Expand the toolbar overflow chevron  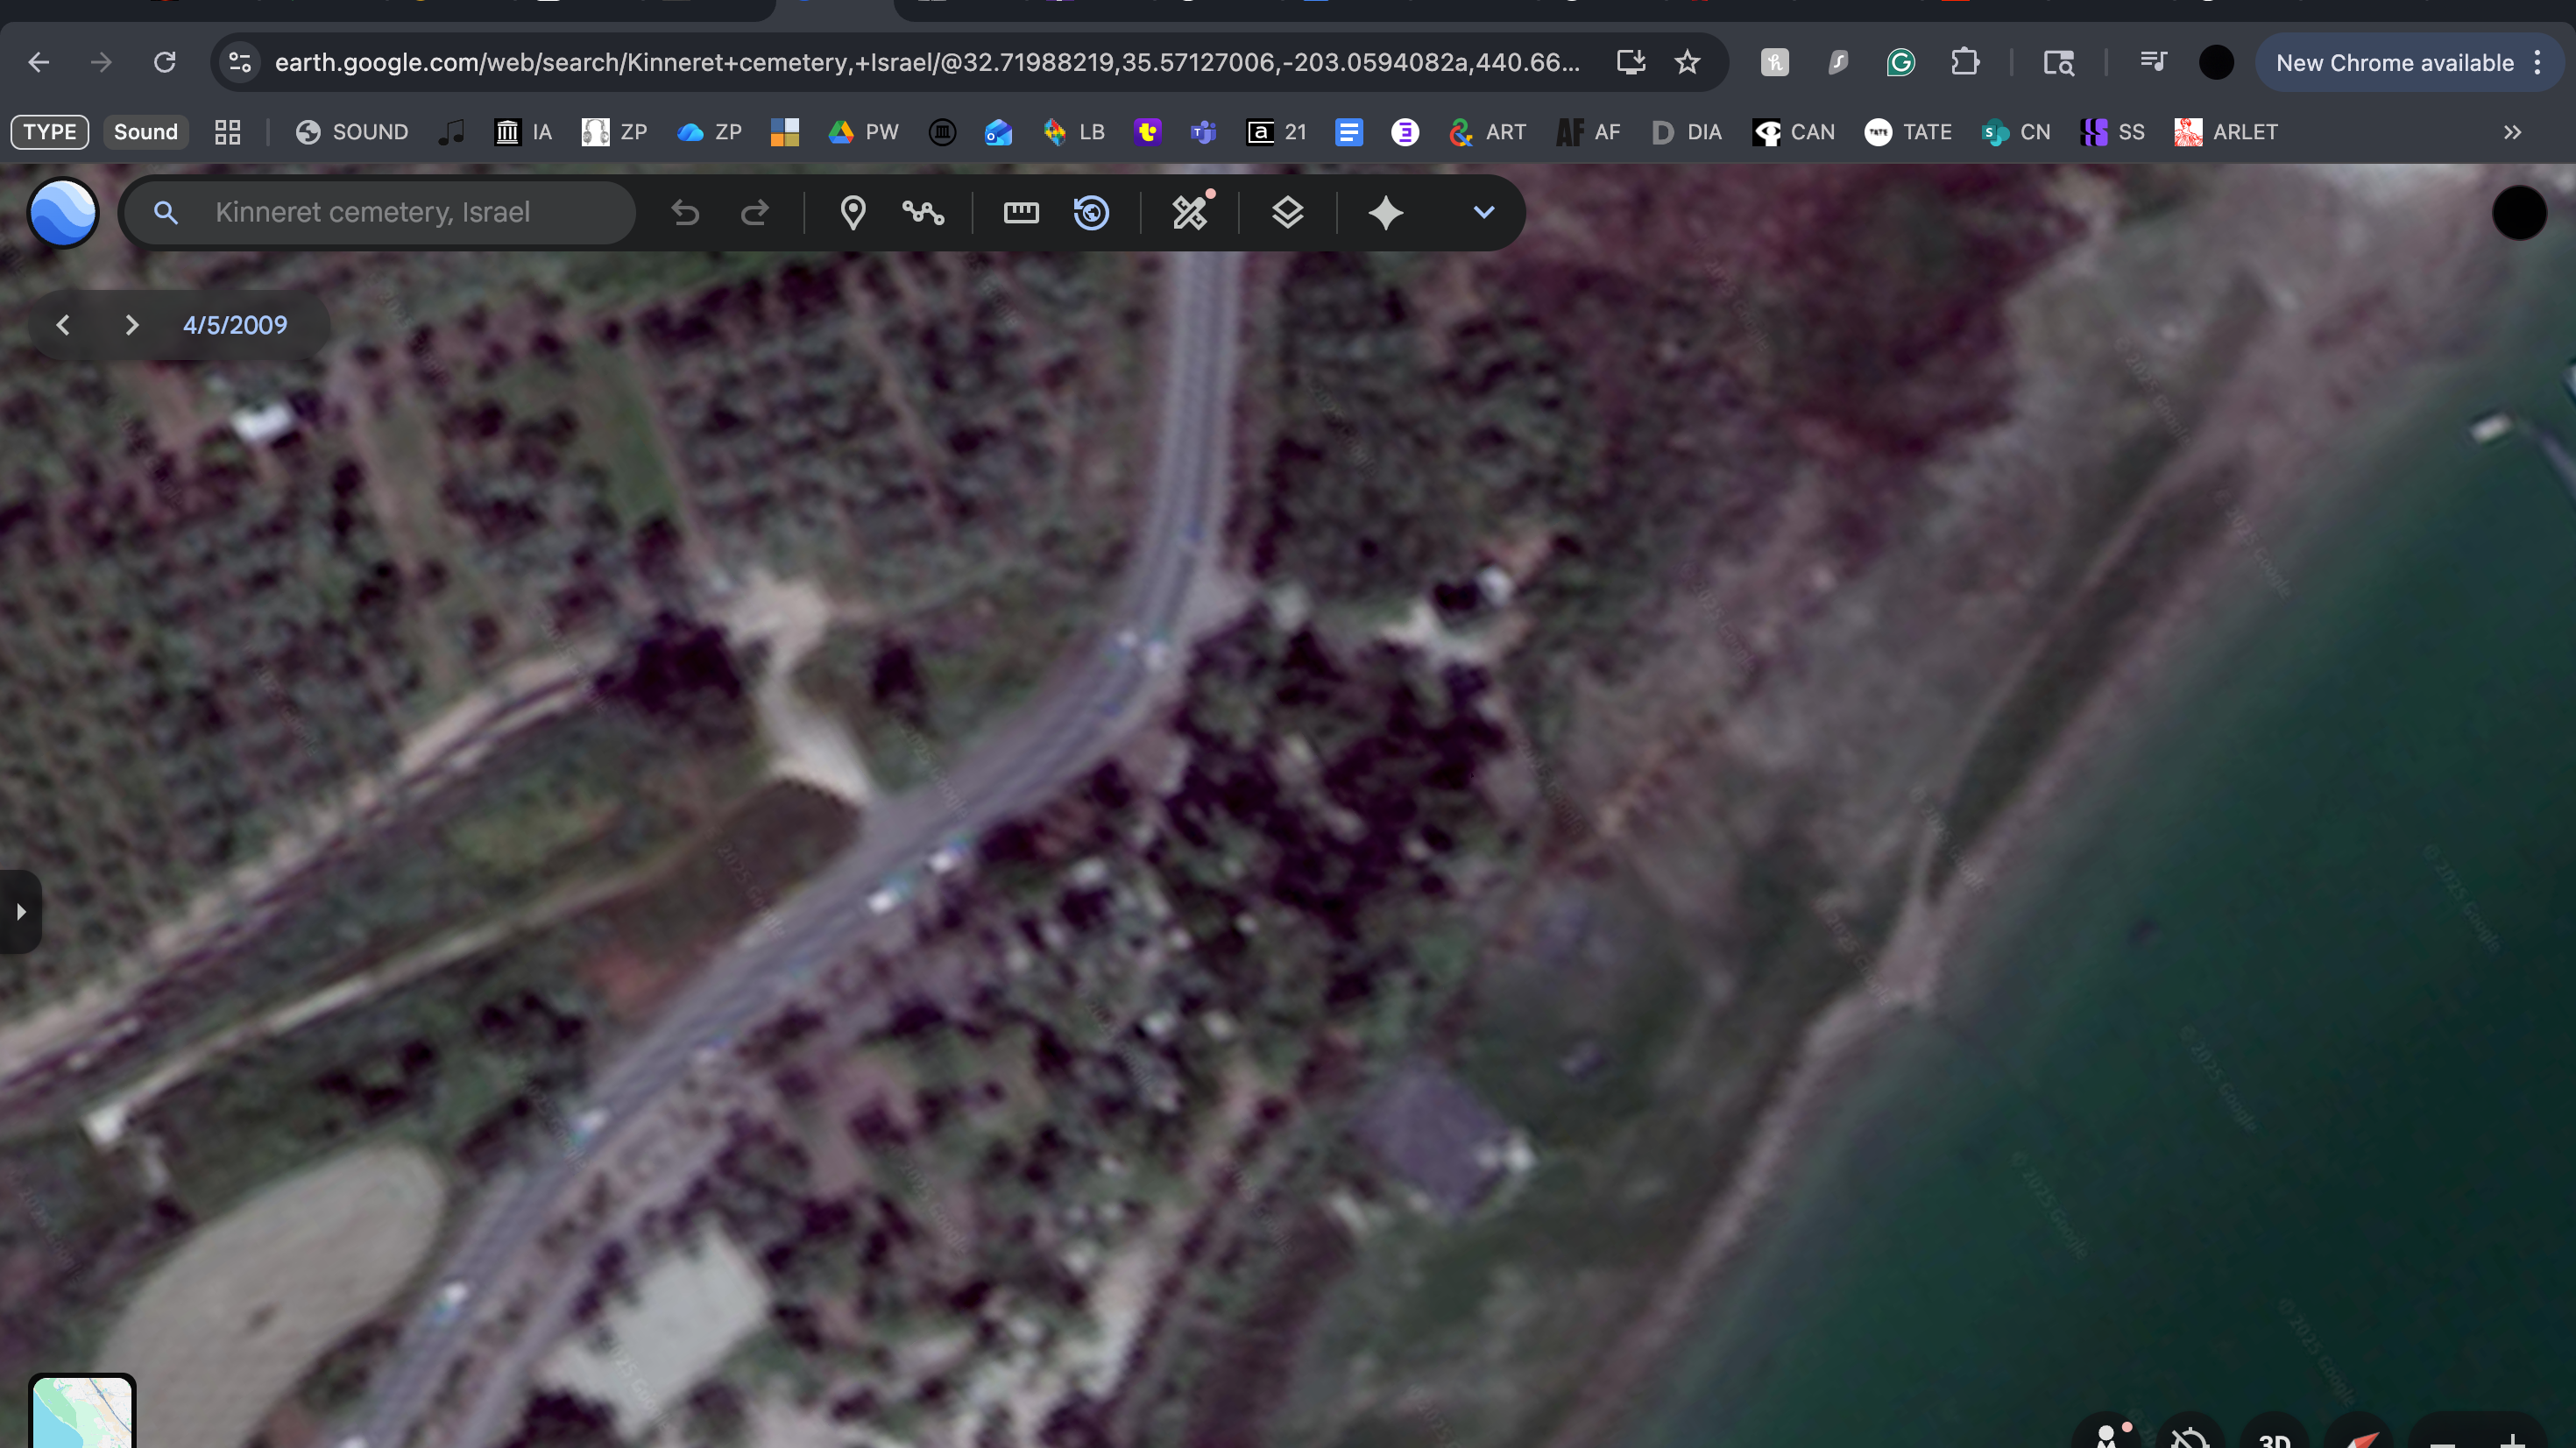(x=1483, y=212)
